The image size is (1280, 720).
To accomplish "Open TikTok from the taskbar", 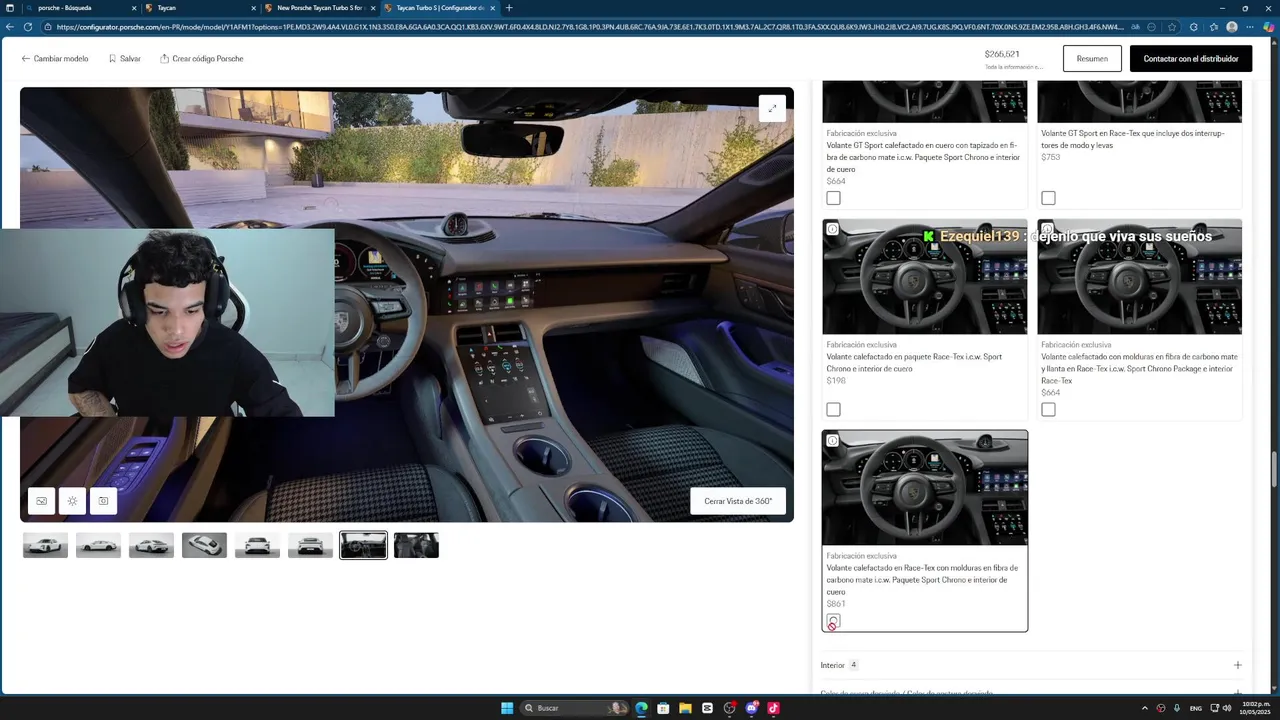I will [x=773, y=708].
